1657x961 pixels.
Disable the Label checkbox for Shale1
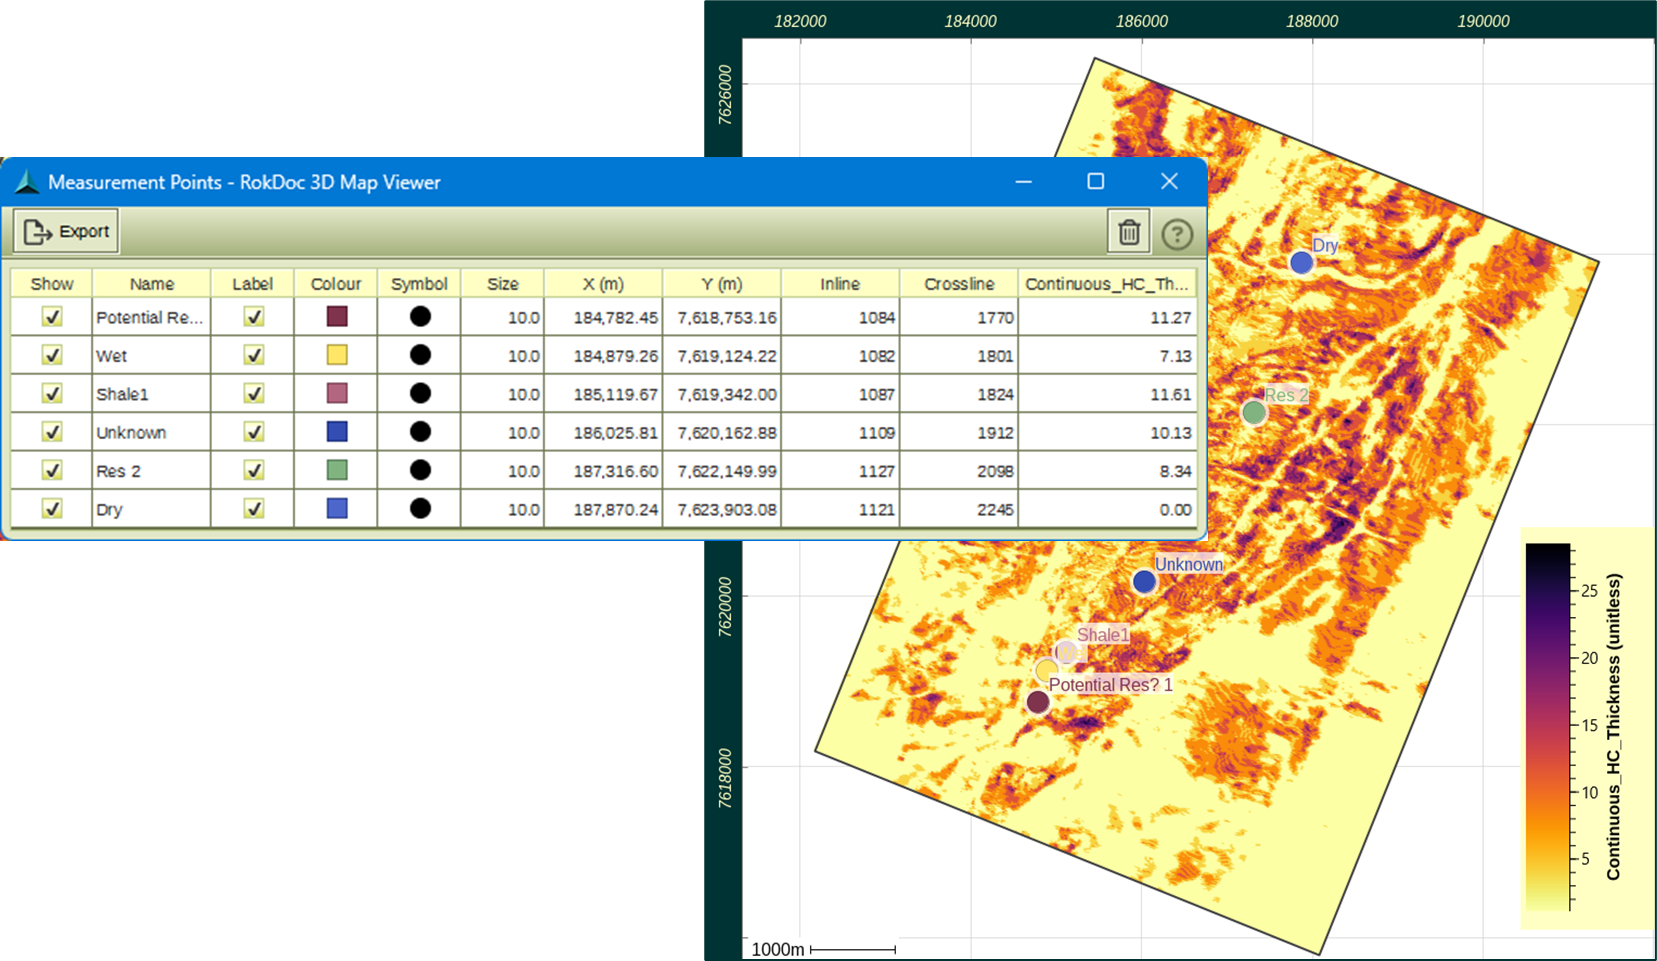coord(254,394)
